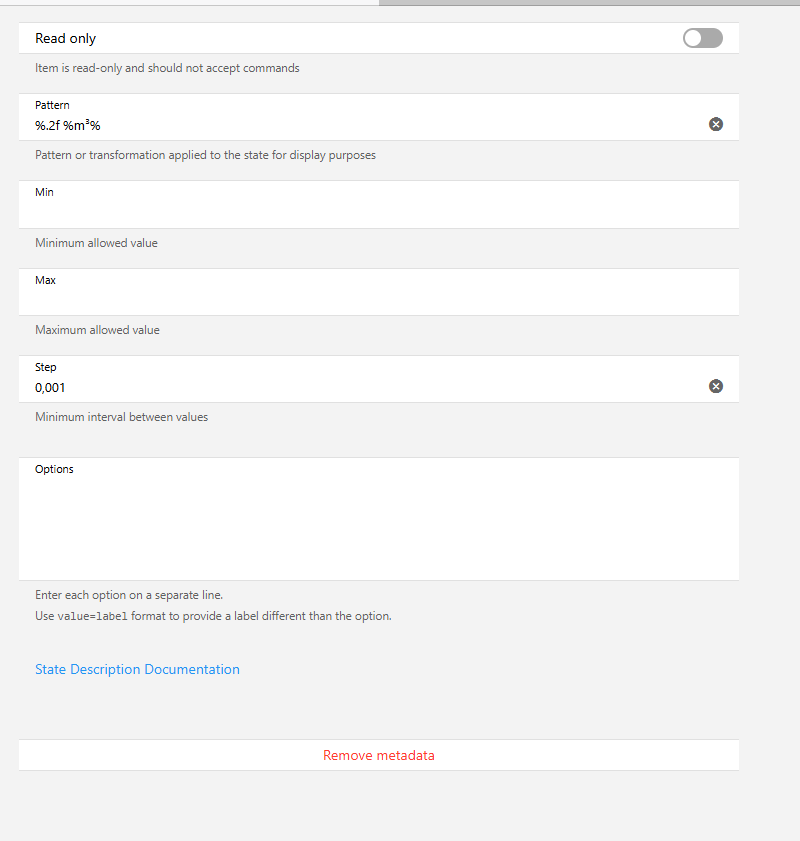Click the Min field label
The height and width of the screenshot is (841, 800).
click(x=44, y=192)
